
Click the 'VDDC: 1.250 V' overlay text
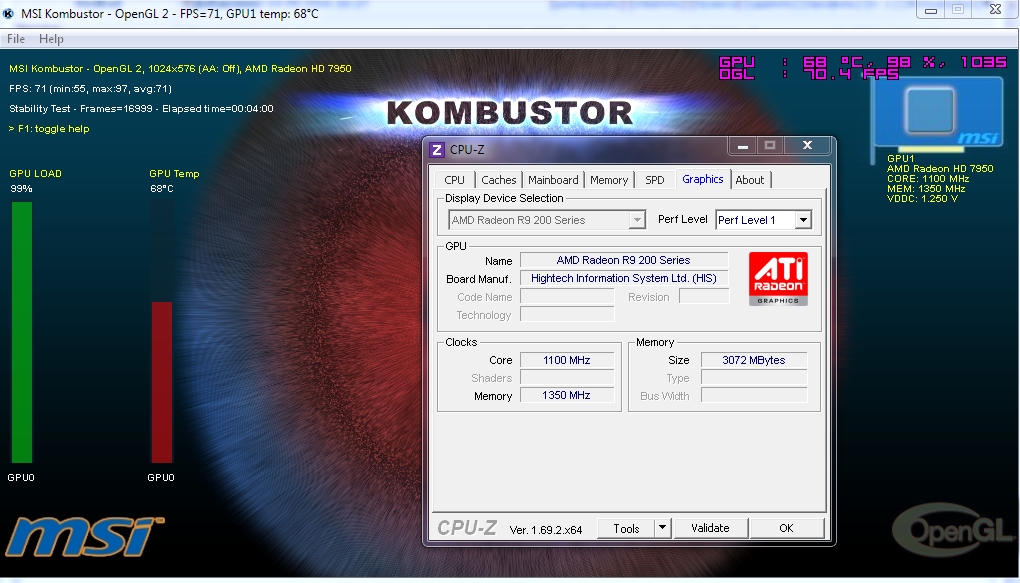[922, 198]
